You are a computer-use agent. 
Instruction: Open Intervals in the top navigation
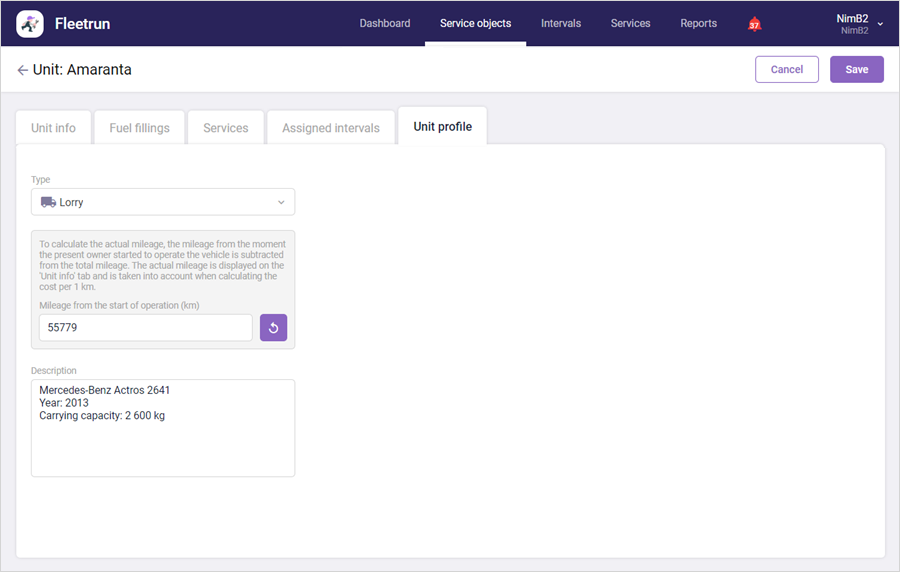pyautogui.click(x=561, y=24)
